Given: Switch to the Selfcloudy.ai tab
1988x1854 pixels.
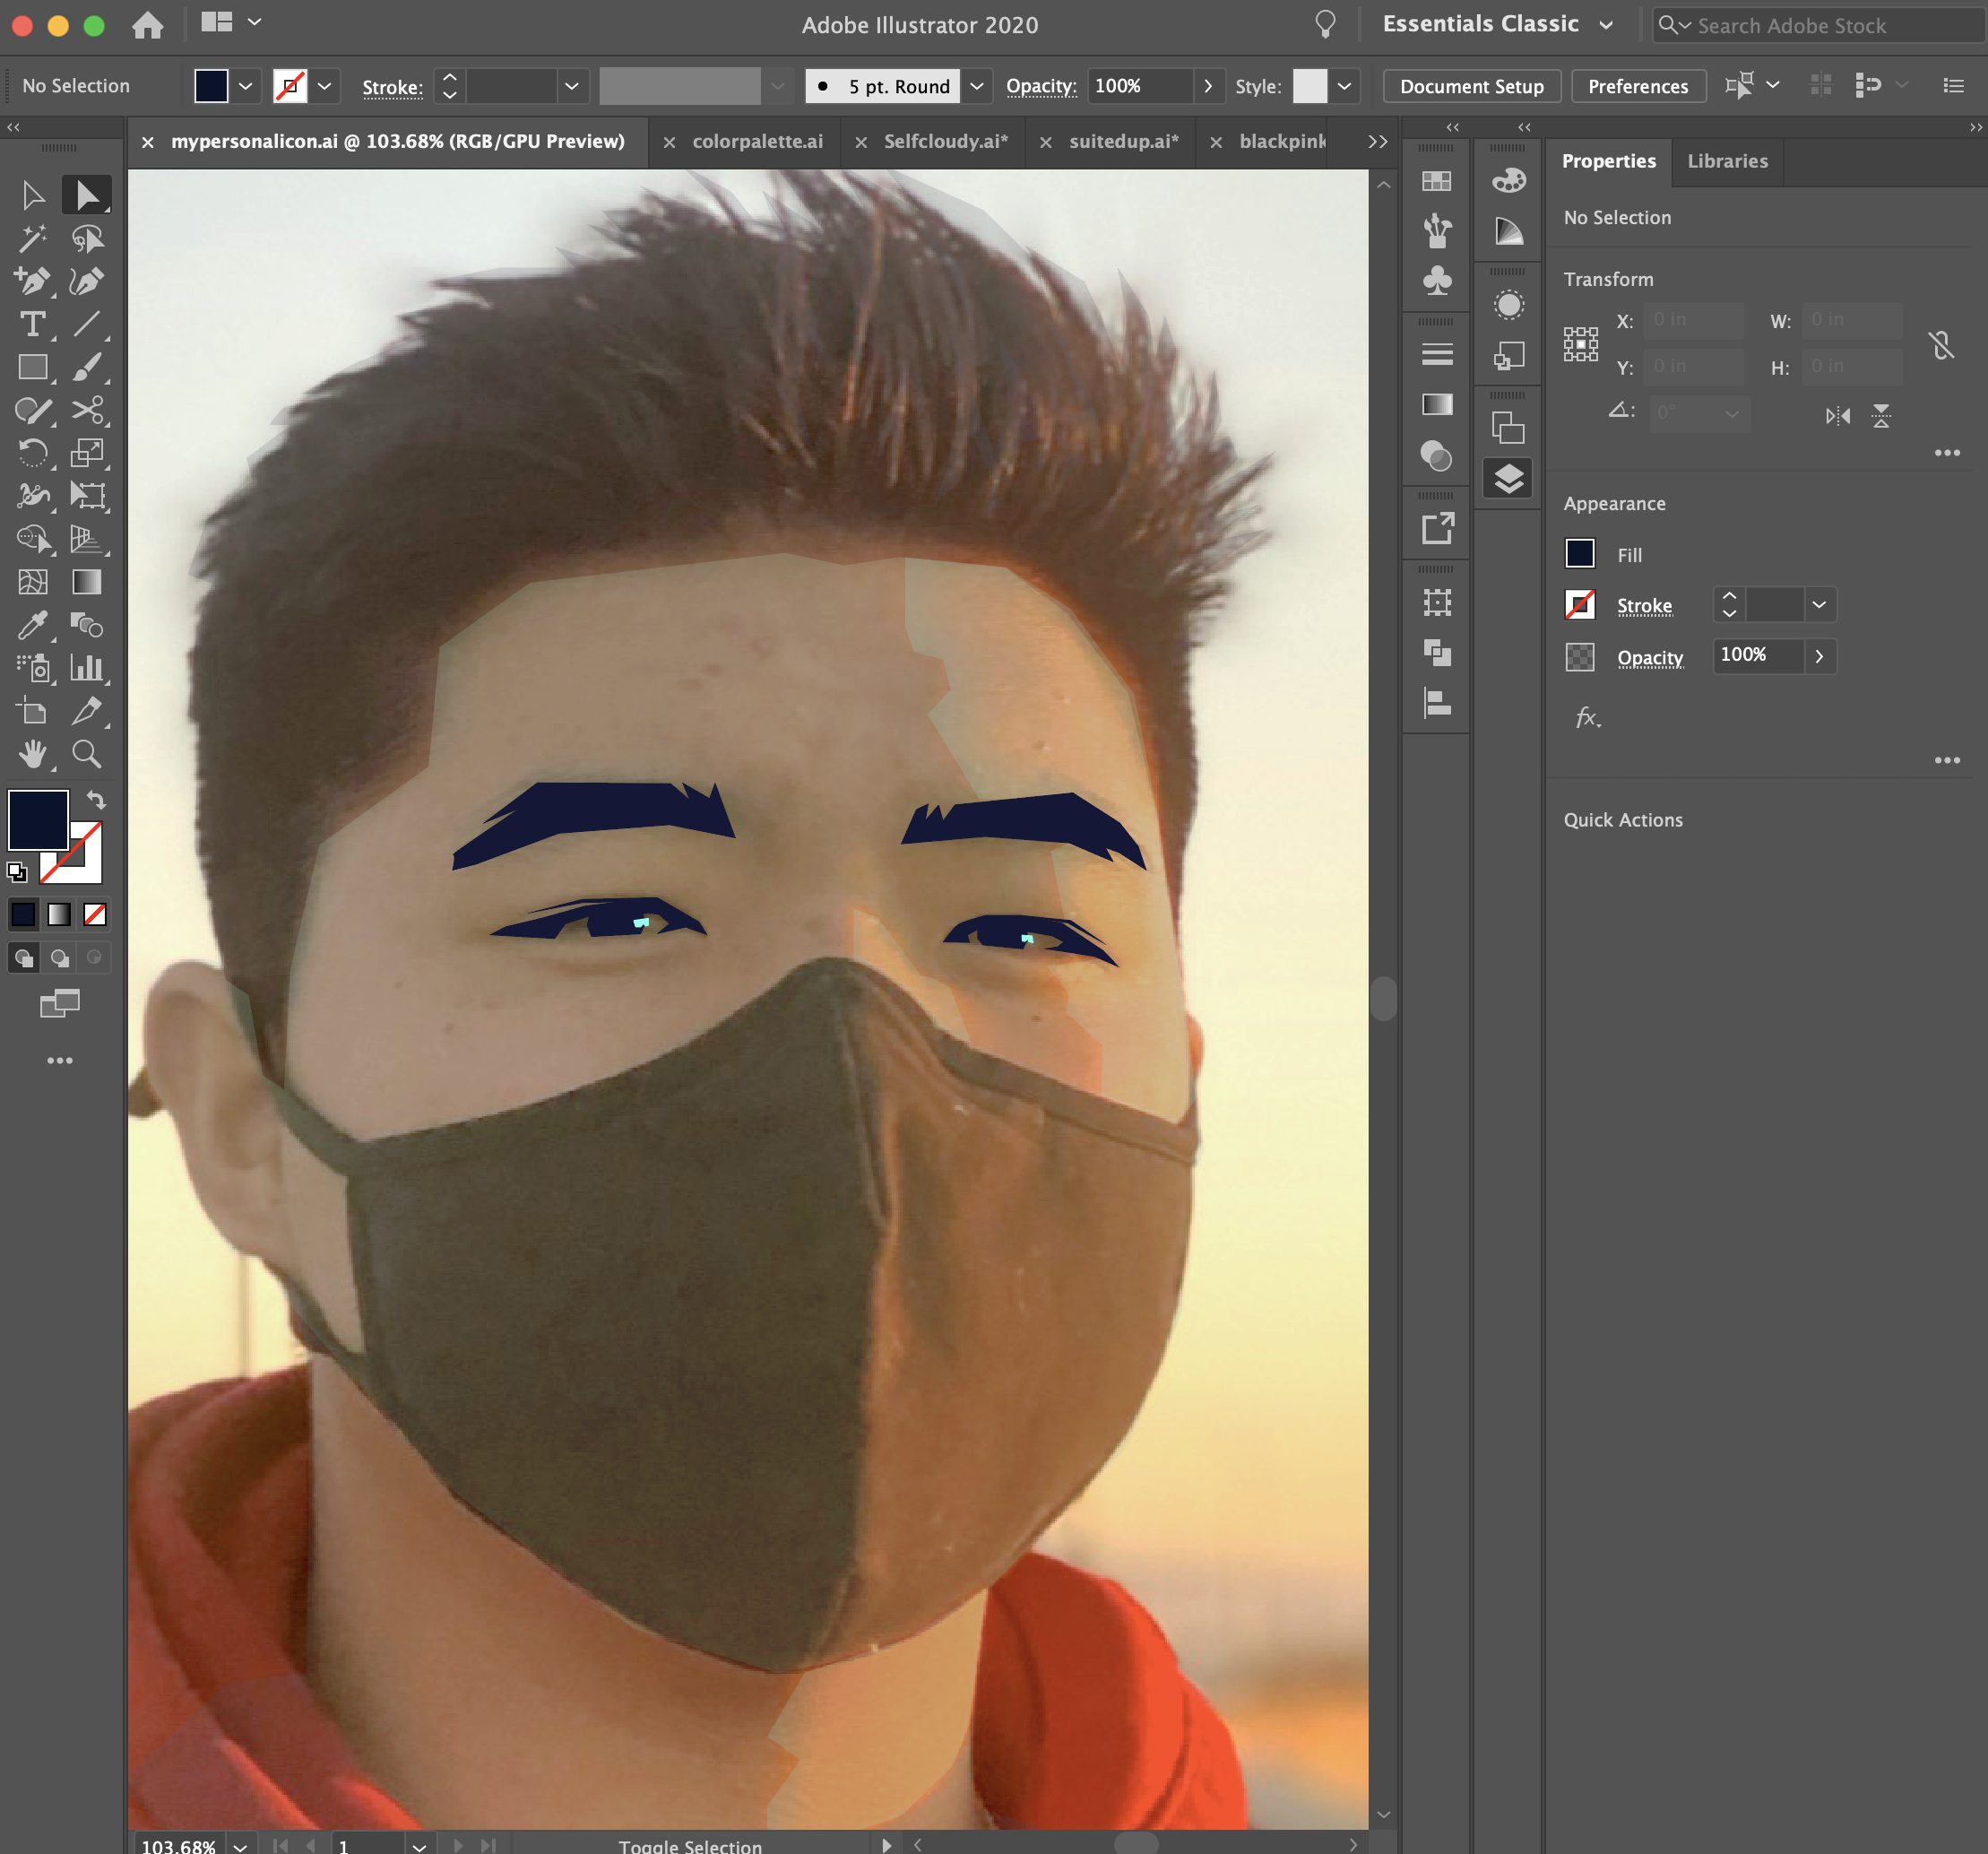Looking at the screenshot, I should 945,142.
